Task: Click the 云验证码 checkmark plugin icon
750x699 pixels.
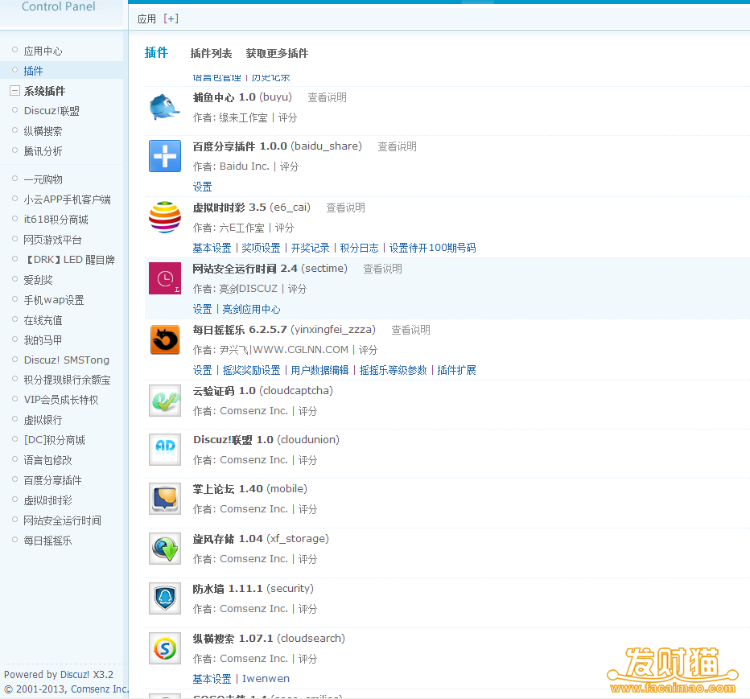Action: [x=165, y=400]
